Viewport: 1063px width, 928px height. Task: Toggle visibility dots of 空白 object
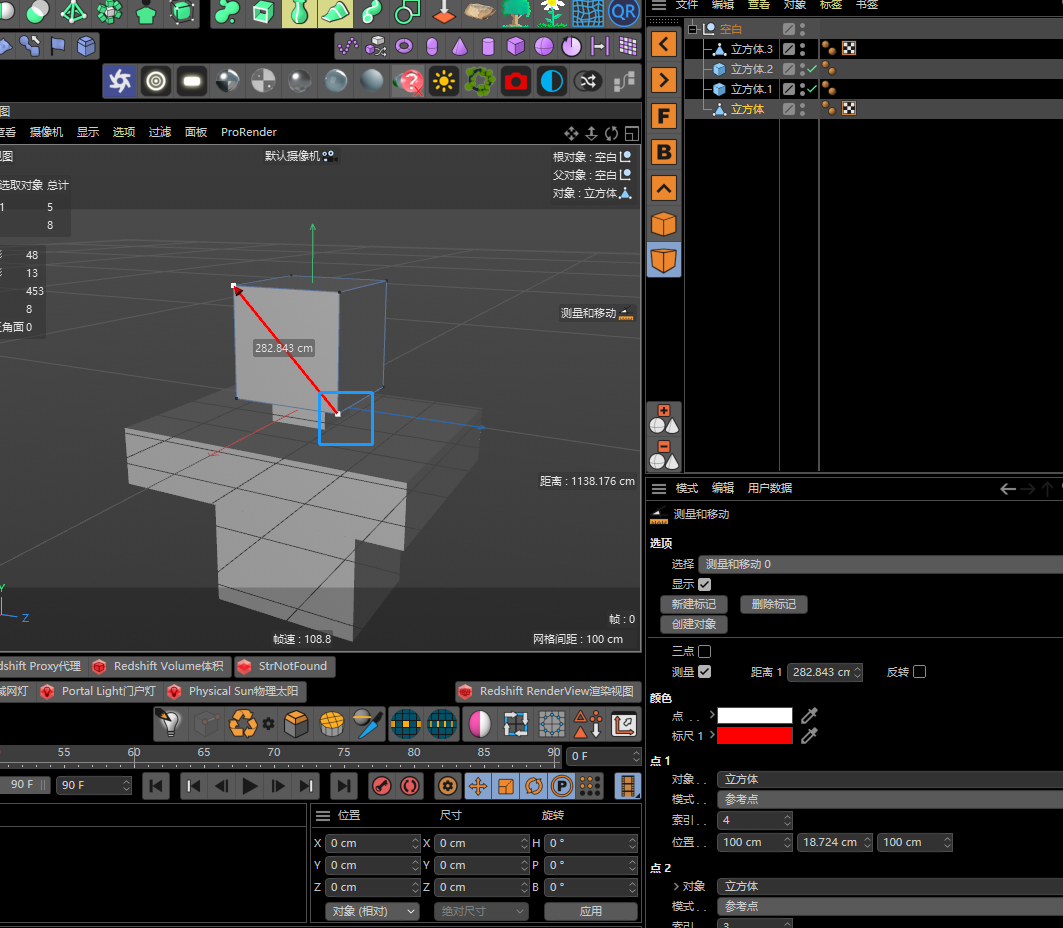click(x=803, y=29)
